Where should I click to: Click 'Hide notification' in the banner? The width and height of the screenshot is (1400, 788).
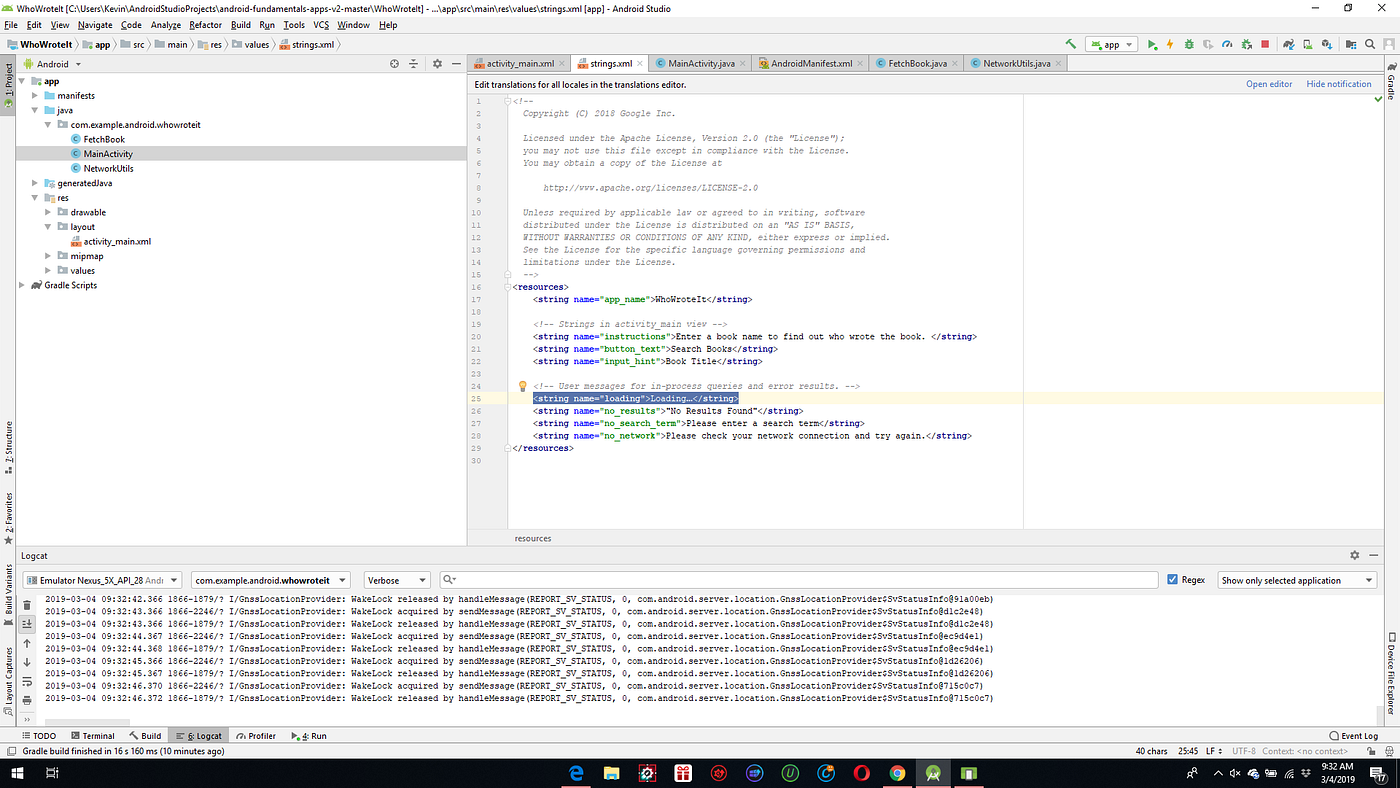click(1339, 84)
